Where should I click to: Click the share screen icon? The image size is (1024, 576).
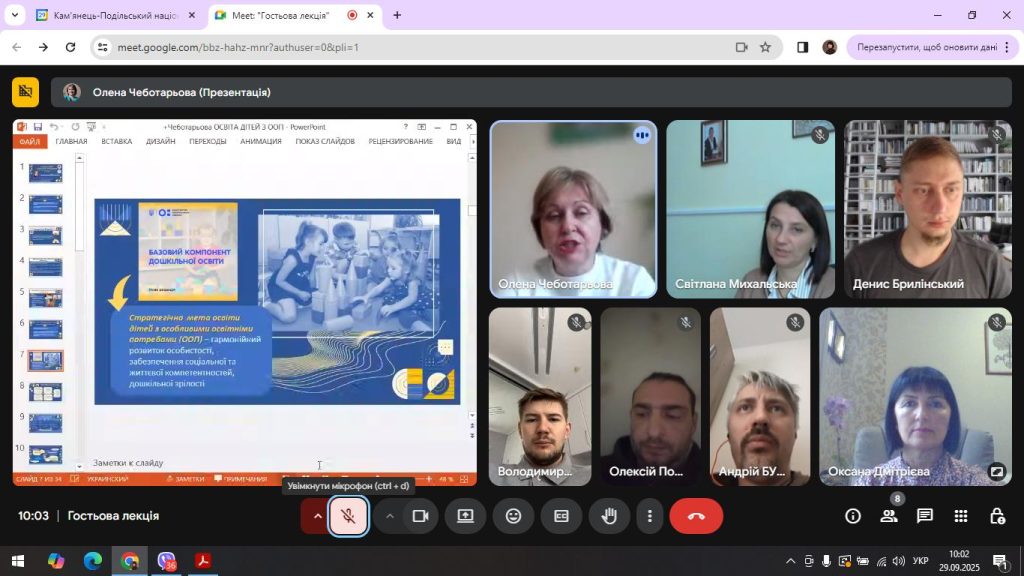[x=465, y=516]
